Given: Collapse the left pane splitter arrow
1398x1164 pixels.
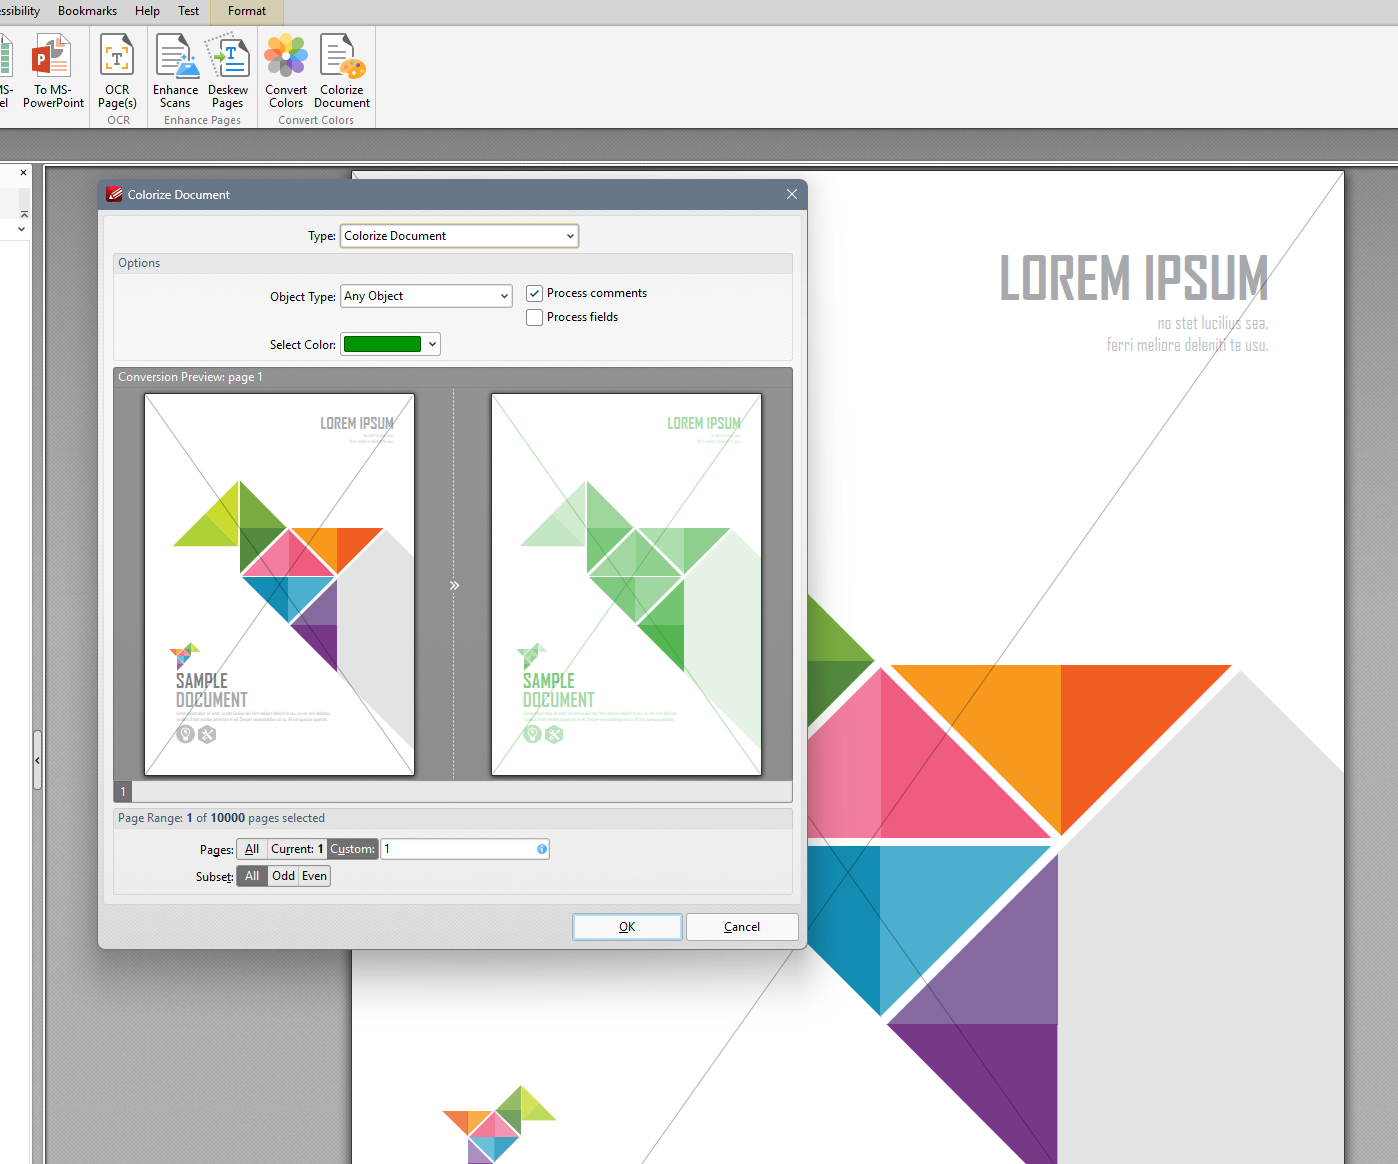Looking at the screenshot, I should [37, 760].
